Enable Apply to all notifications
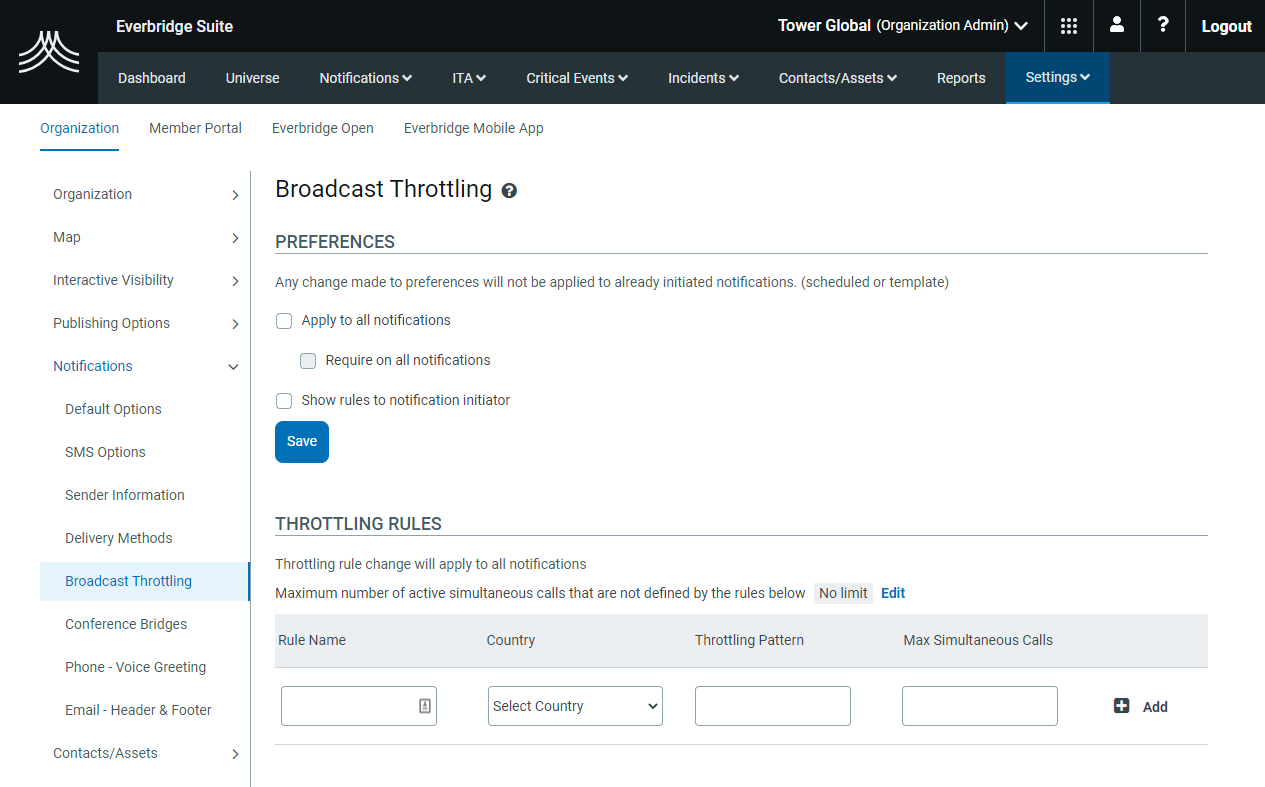Image resolution: width=1265 pixels, height=787 pixels. (x=284, y=320)
